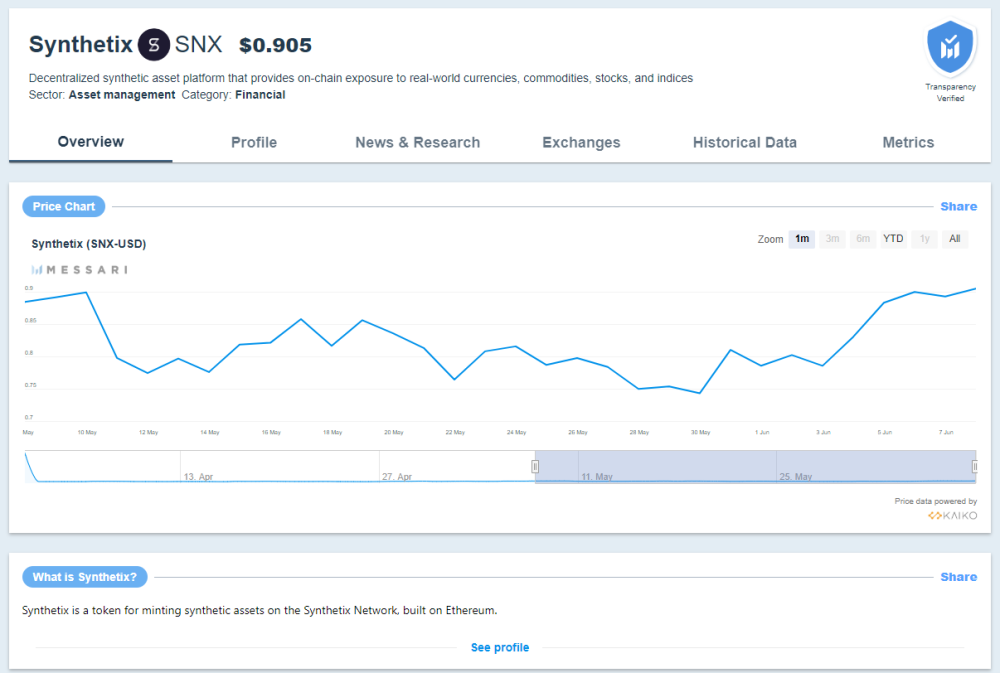Click the right range navigator handle
The height and width of the screenshot is (673, 1000).
coord(974,467)
